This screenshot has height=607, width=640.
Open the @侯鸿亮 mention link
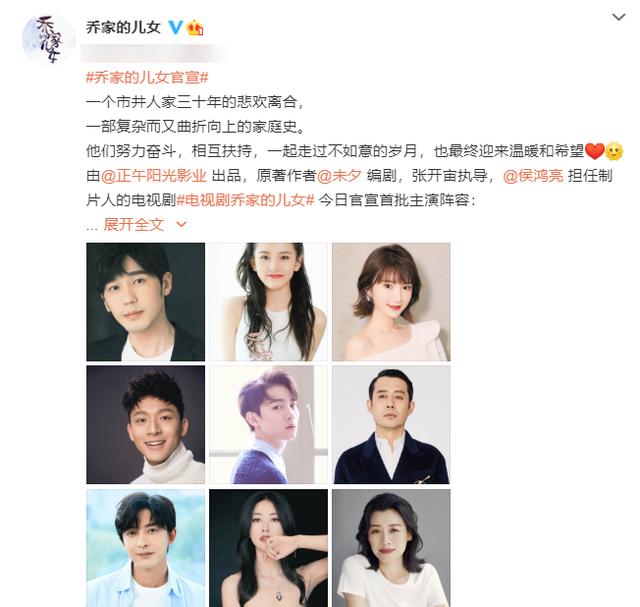pos(533,176)
